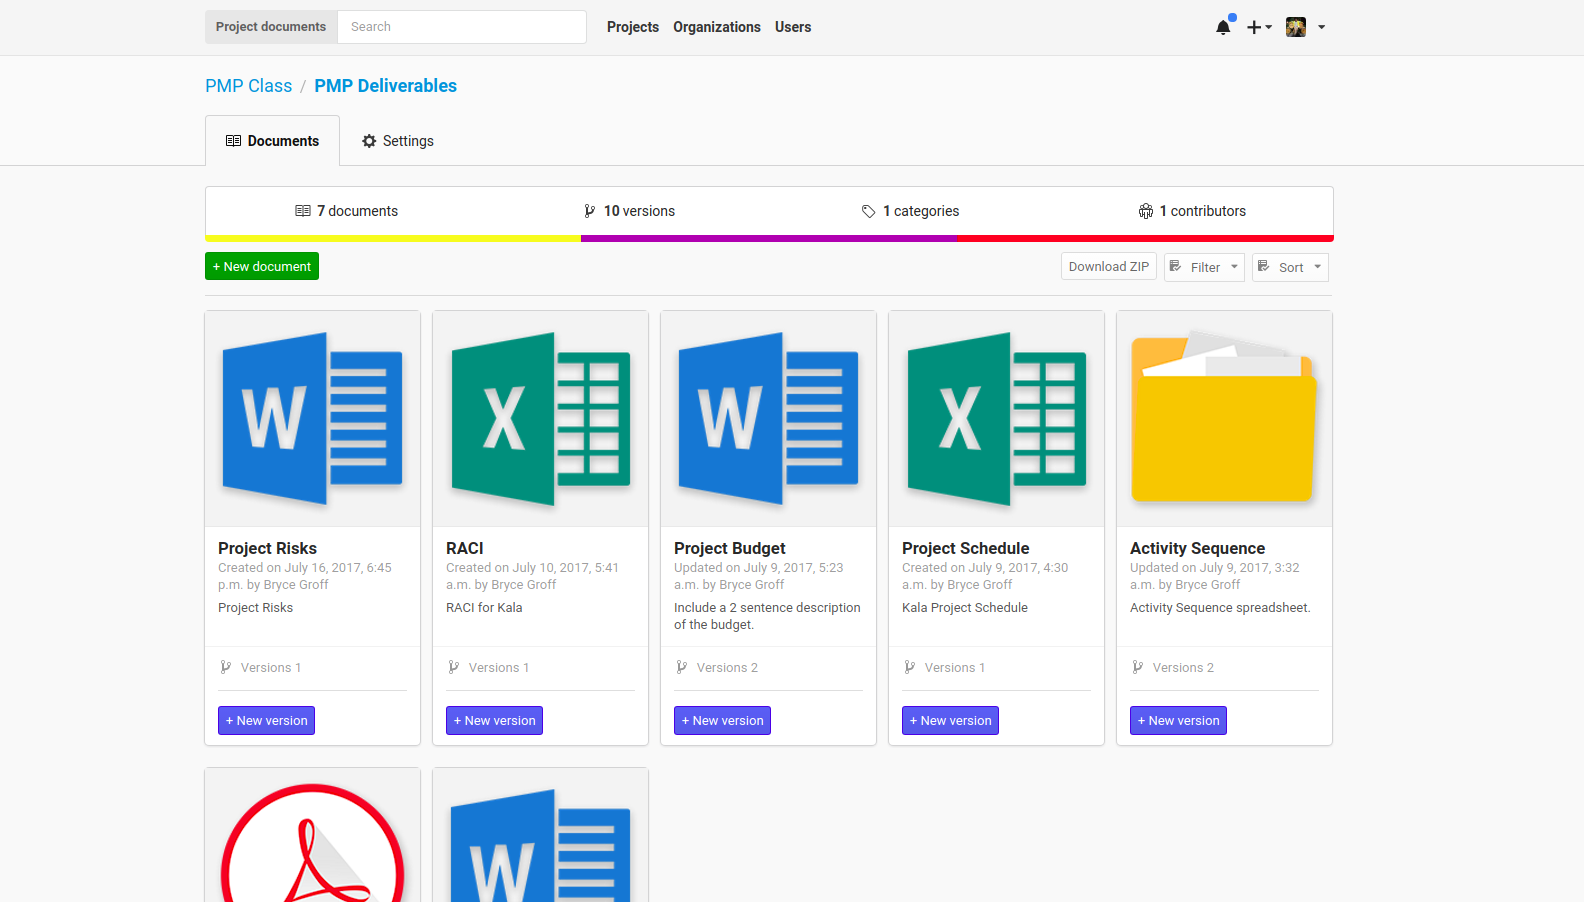Viewport: 1584px width, 902px height.
Task: Click the versions branch icon under Activity Sequence
Action: [x=1138, y=667]
